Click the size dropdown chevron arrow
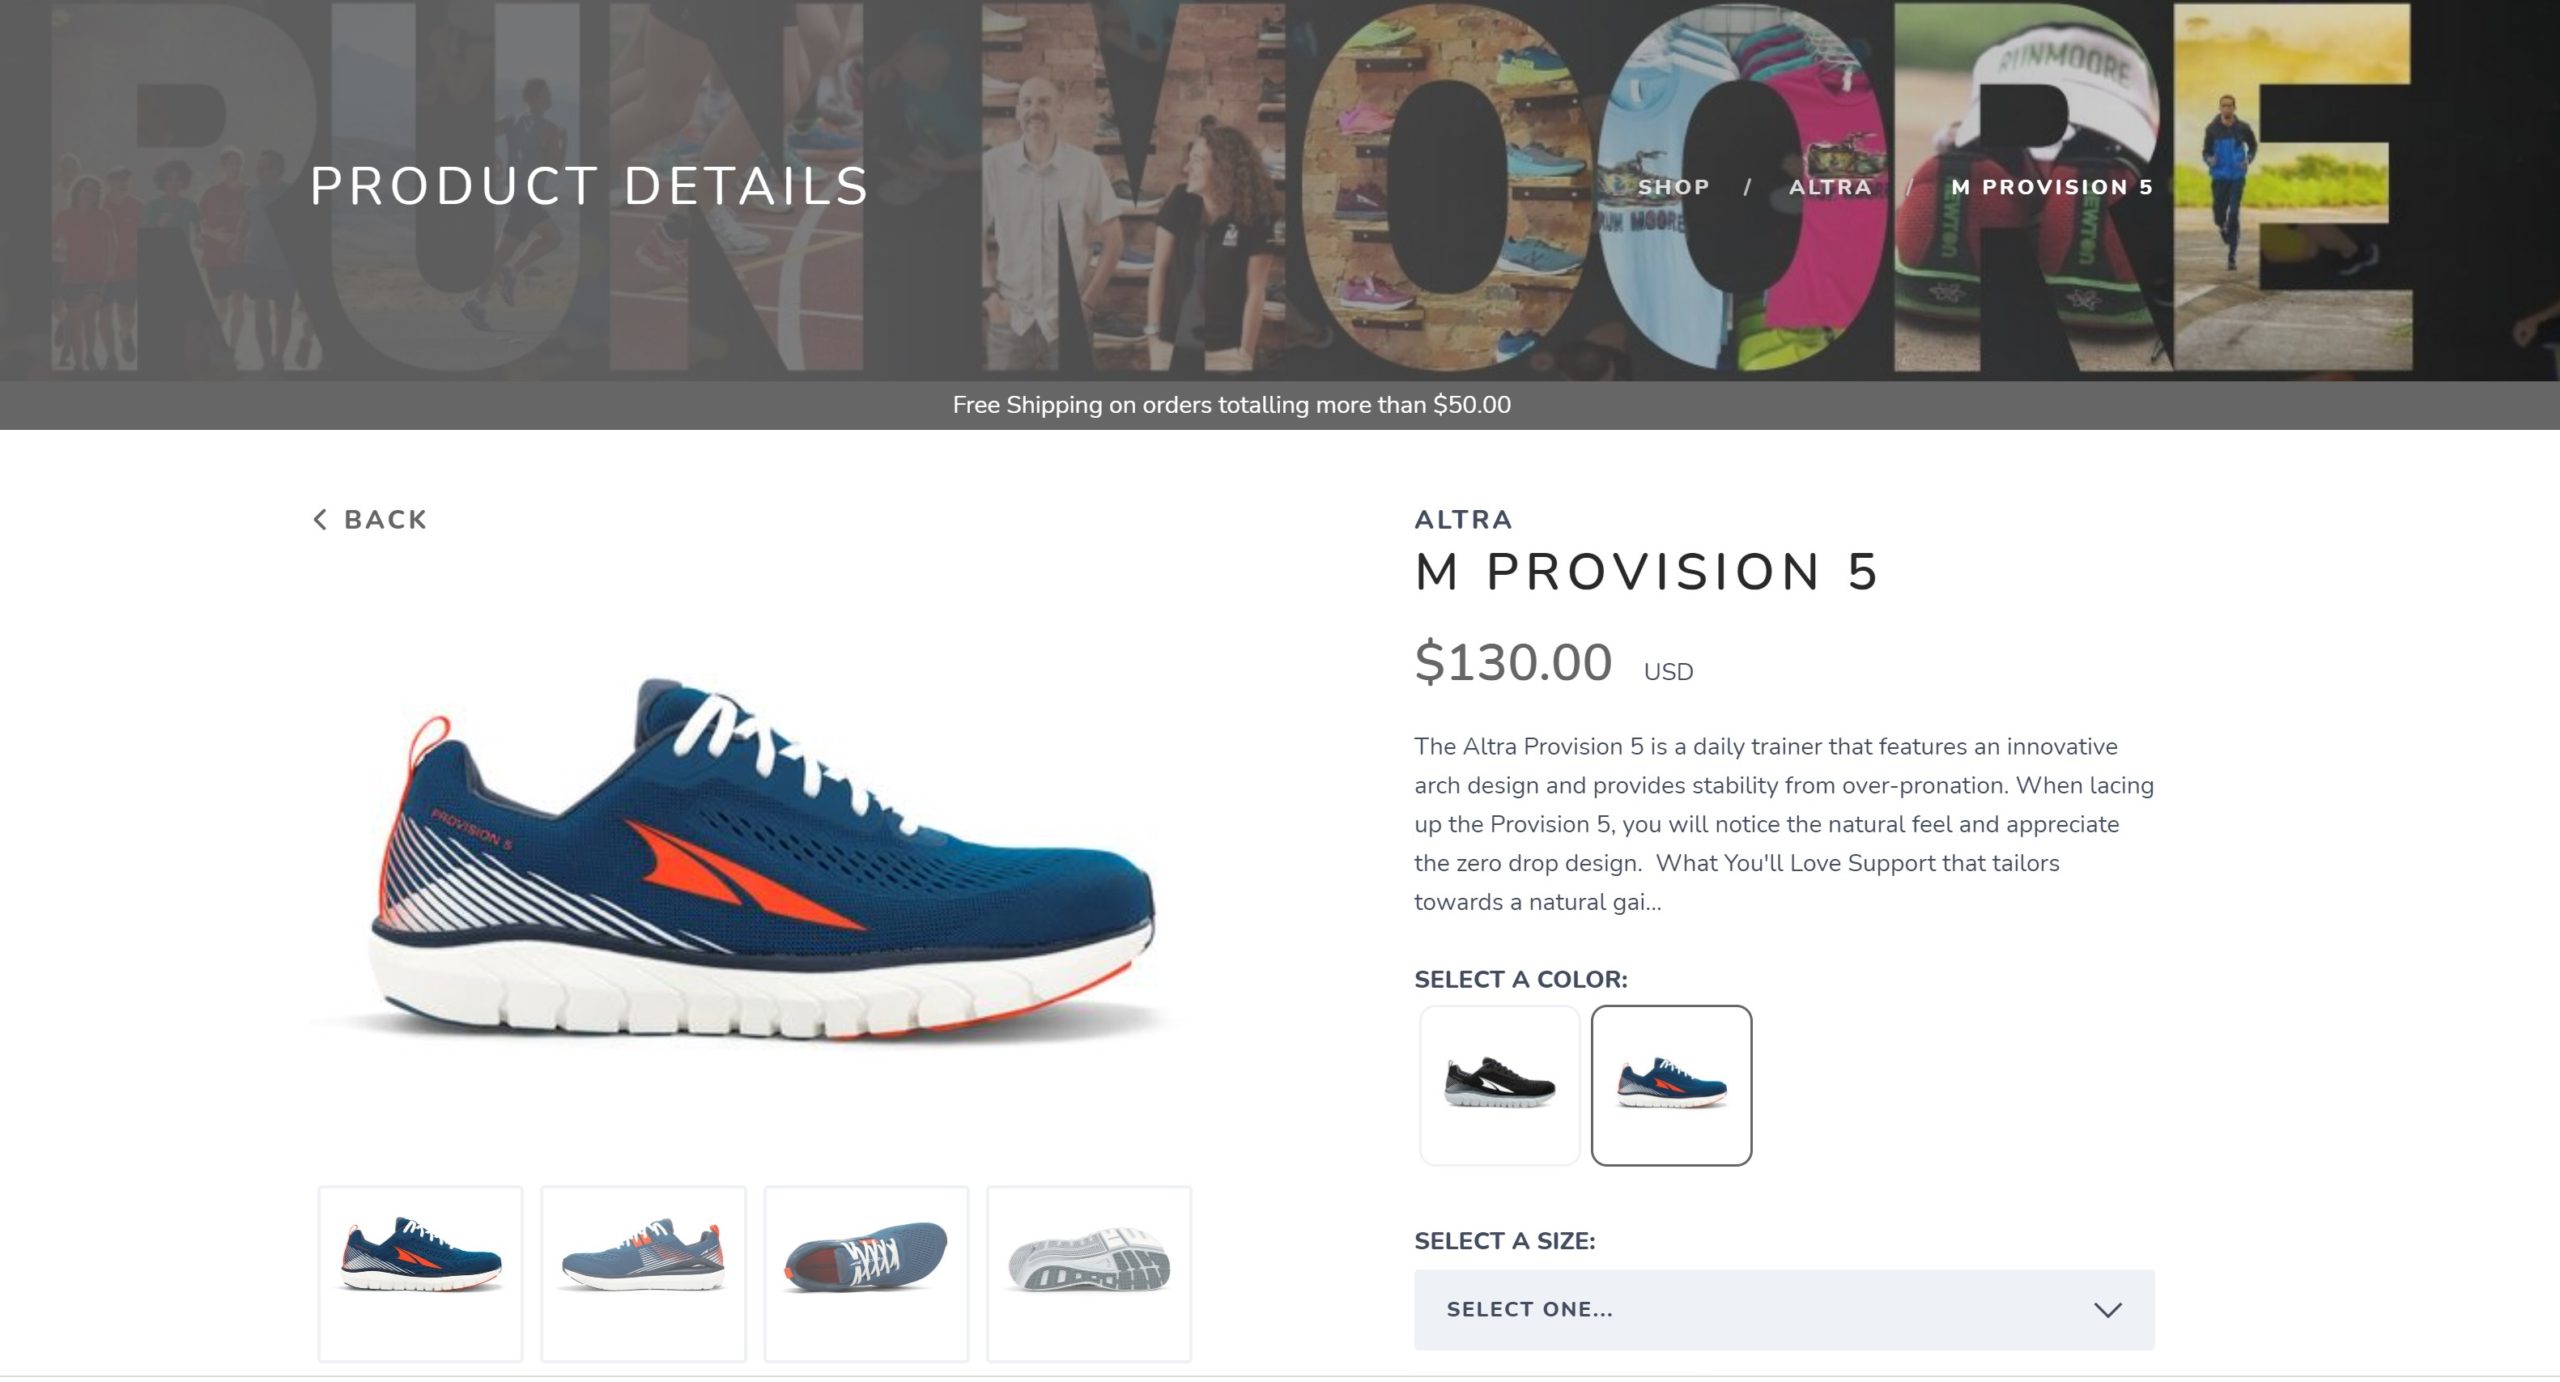The image size is (2560, 1382). pyautogui.click(x=2108, y=1310)
